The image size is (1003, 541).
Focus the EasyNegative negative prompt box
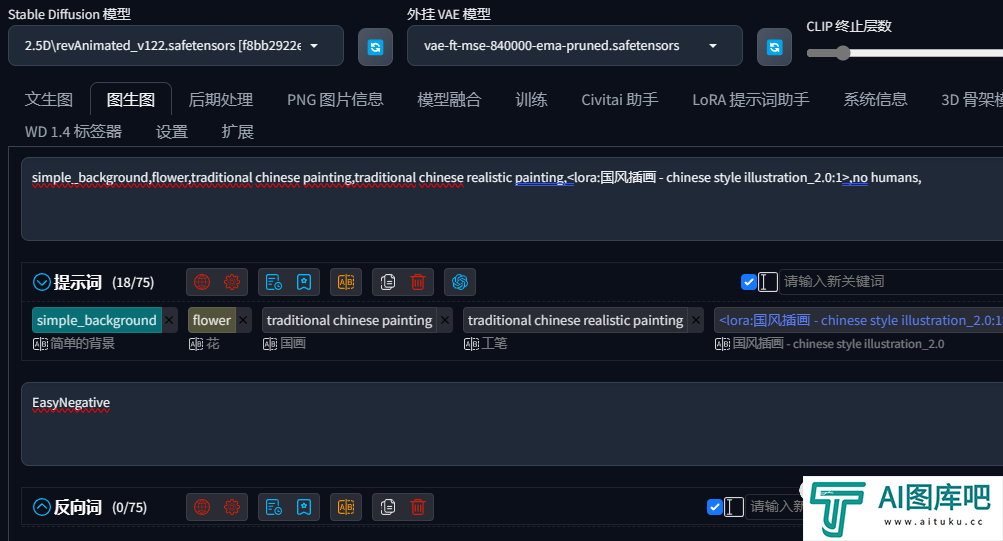512,424
